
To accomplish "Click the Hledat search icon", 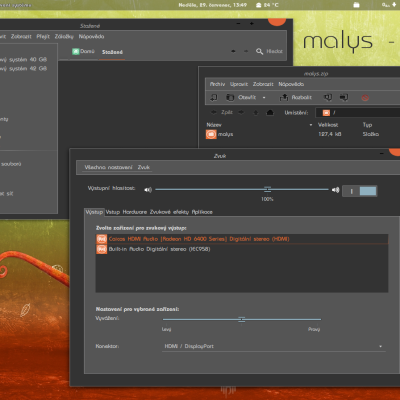I will [x=259, y=51].
